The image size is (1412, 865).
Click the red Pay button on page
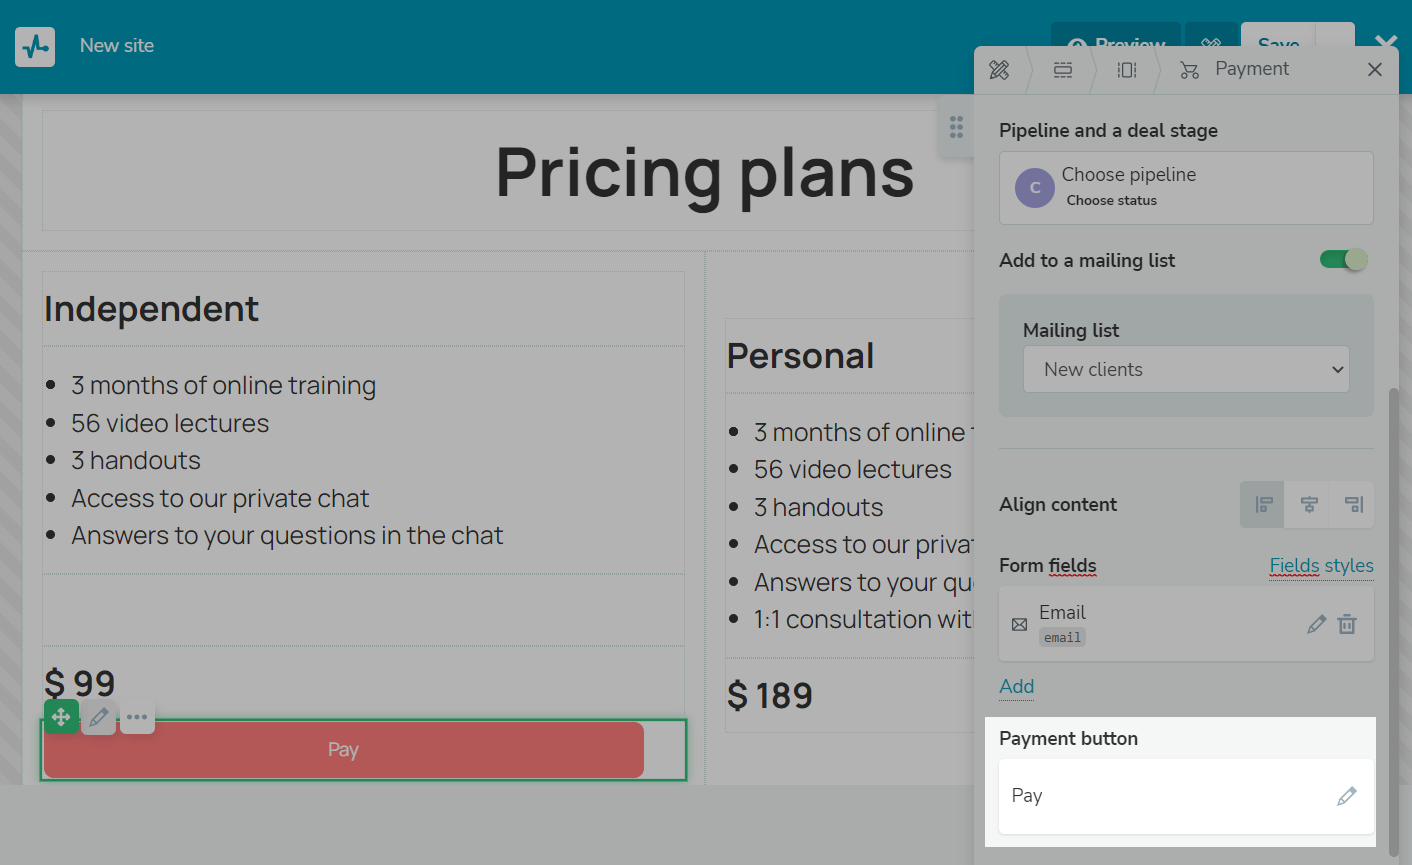[x=343, y=750]
